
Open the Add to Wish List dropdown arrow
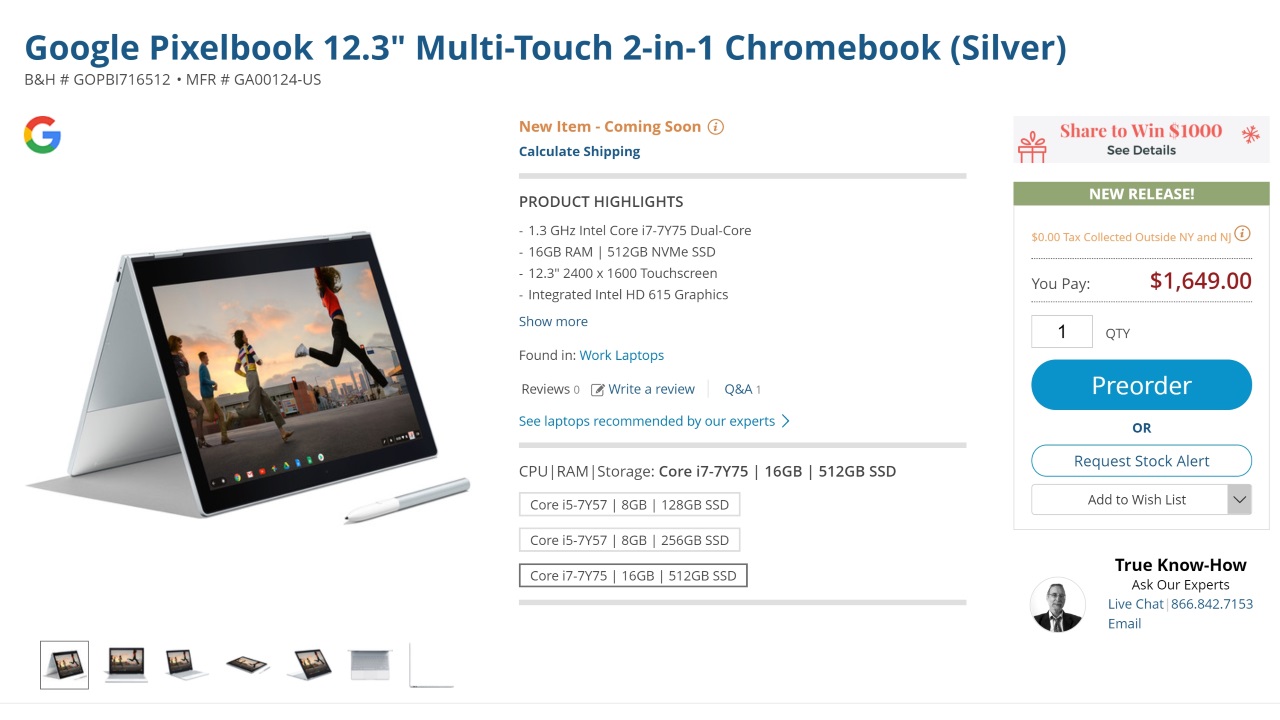(1240, 499)
